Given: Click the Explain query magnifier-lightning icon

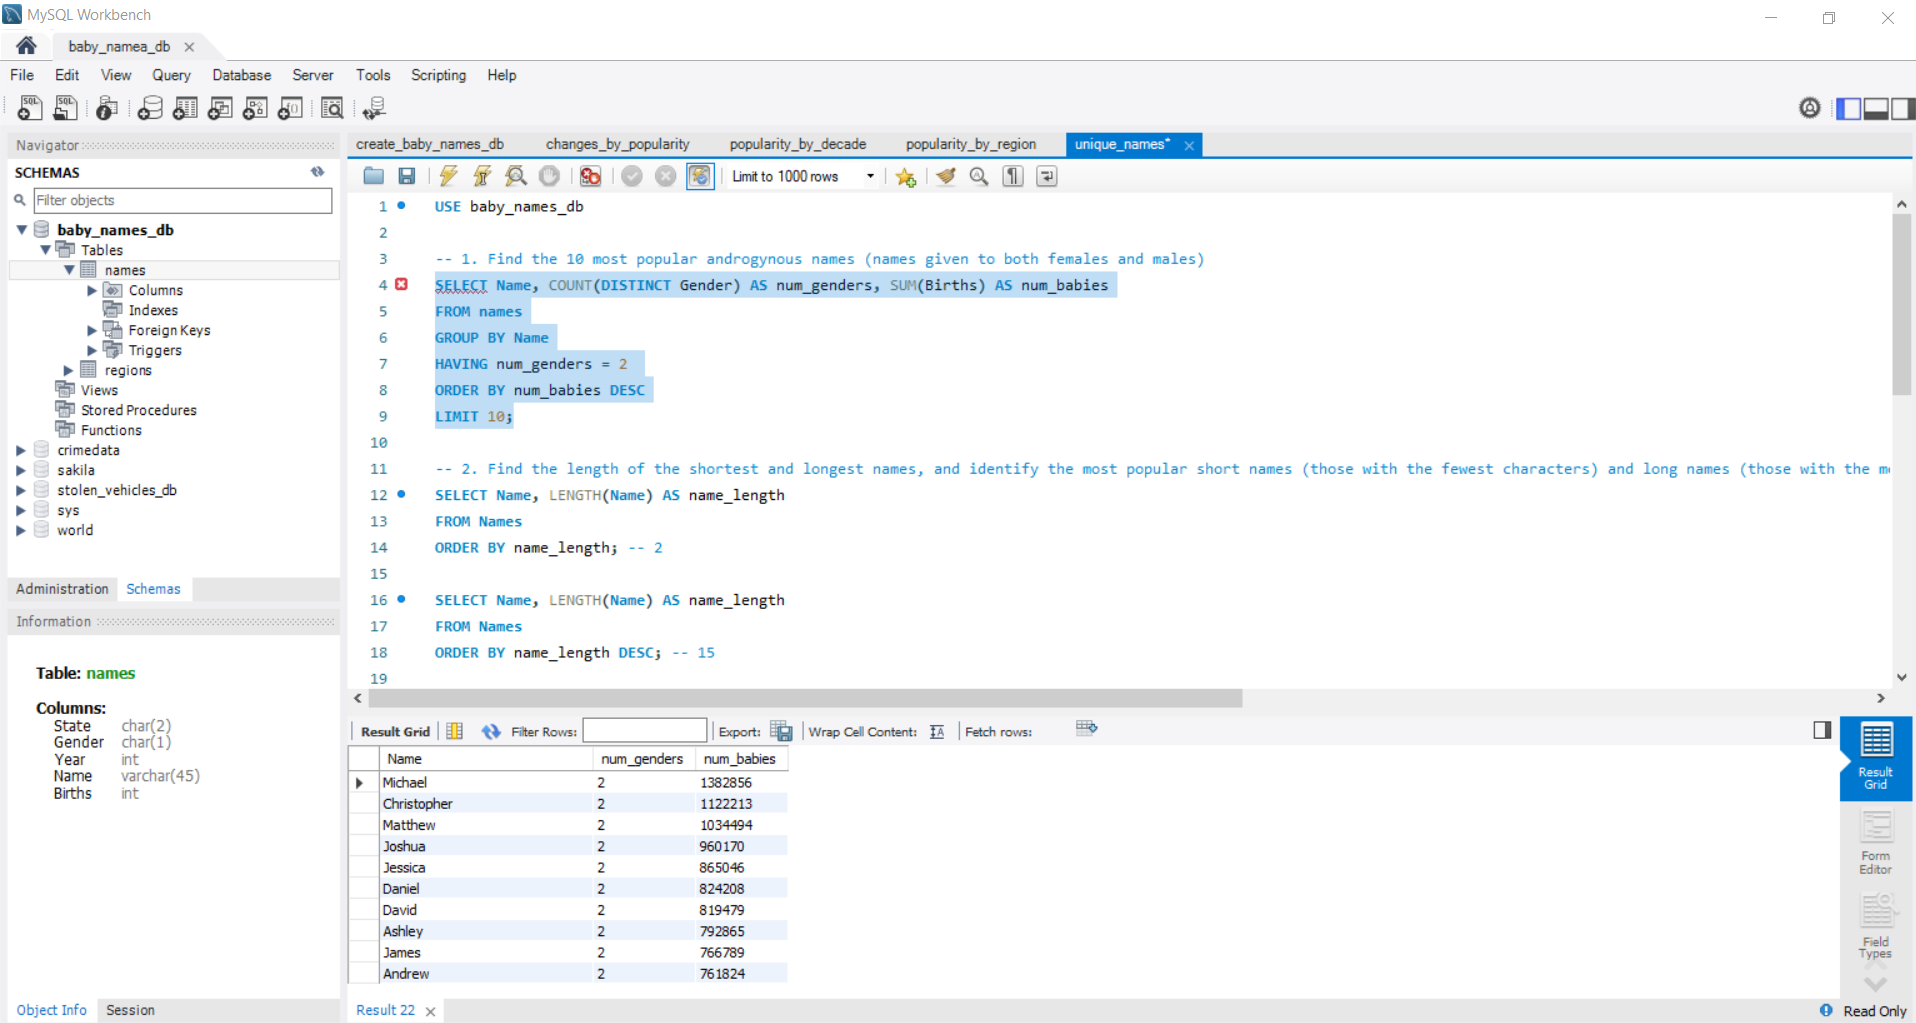Looking at the screenshot, I should (x=516, y=176).
